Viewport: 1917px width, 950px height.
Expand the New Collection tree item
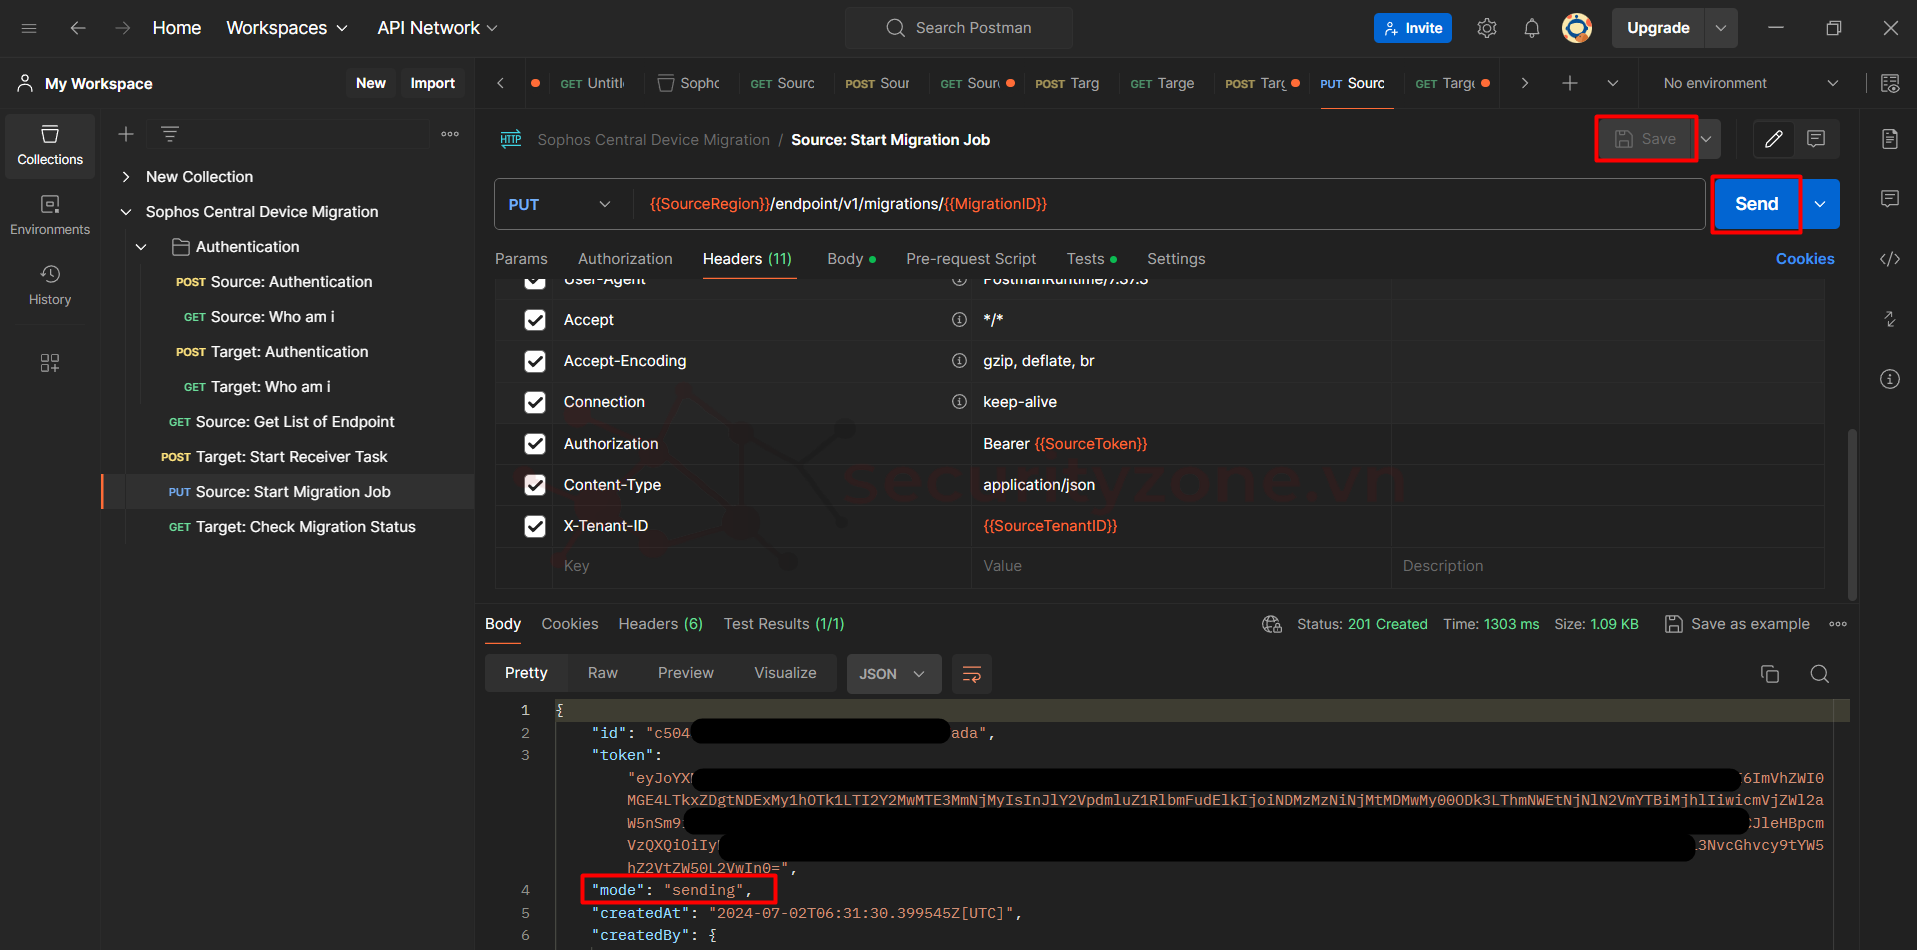[x=126, y=177]
